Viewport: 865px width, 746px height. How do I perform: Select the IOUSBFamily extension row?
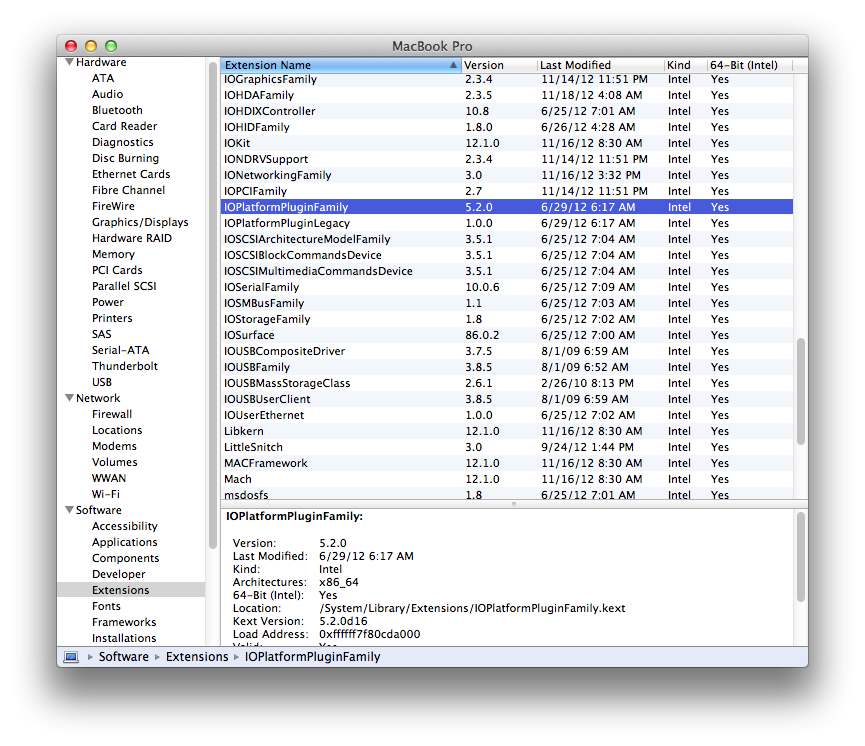click(x=257, y=367)
